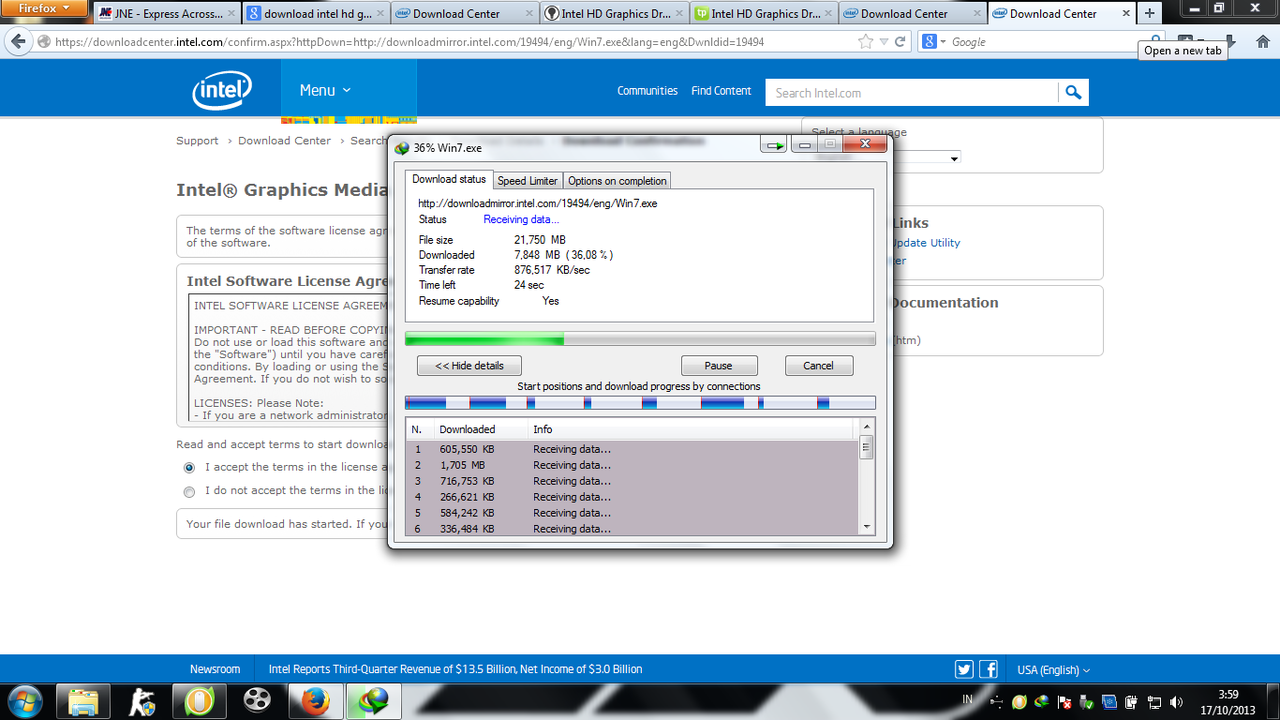The height and width of the screenshot is (720, 1280).
Task: Open Windows Explorer from the taskbar
Action: pos(84,701)
